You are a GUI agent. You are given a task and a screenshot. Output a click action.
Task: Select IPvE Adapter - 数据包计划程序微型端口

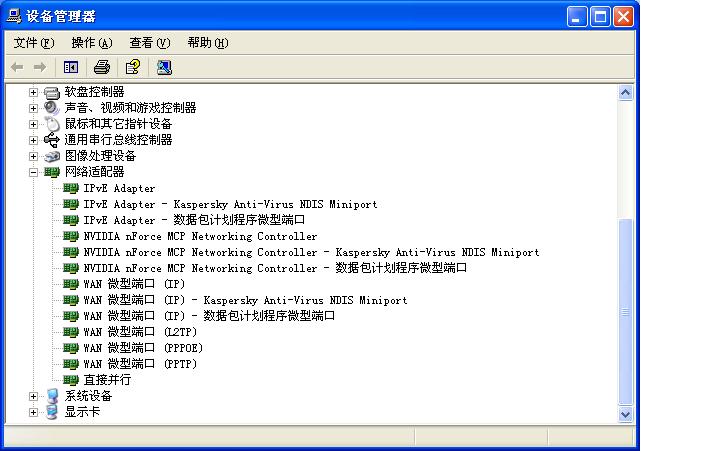[x=194, y=220]
